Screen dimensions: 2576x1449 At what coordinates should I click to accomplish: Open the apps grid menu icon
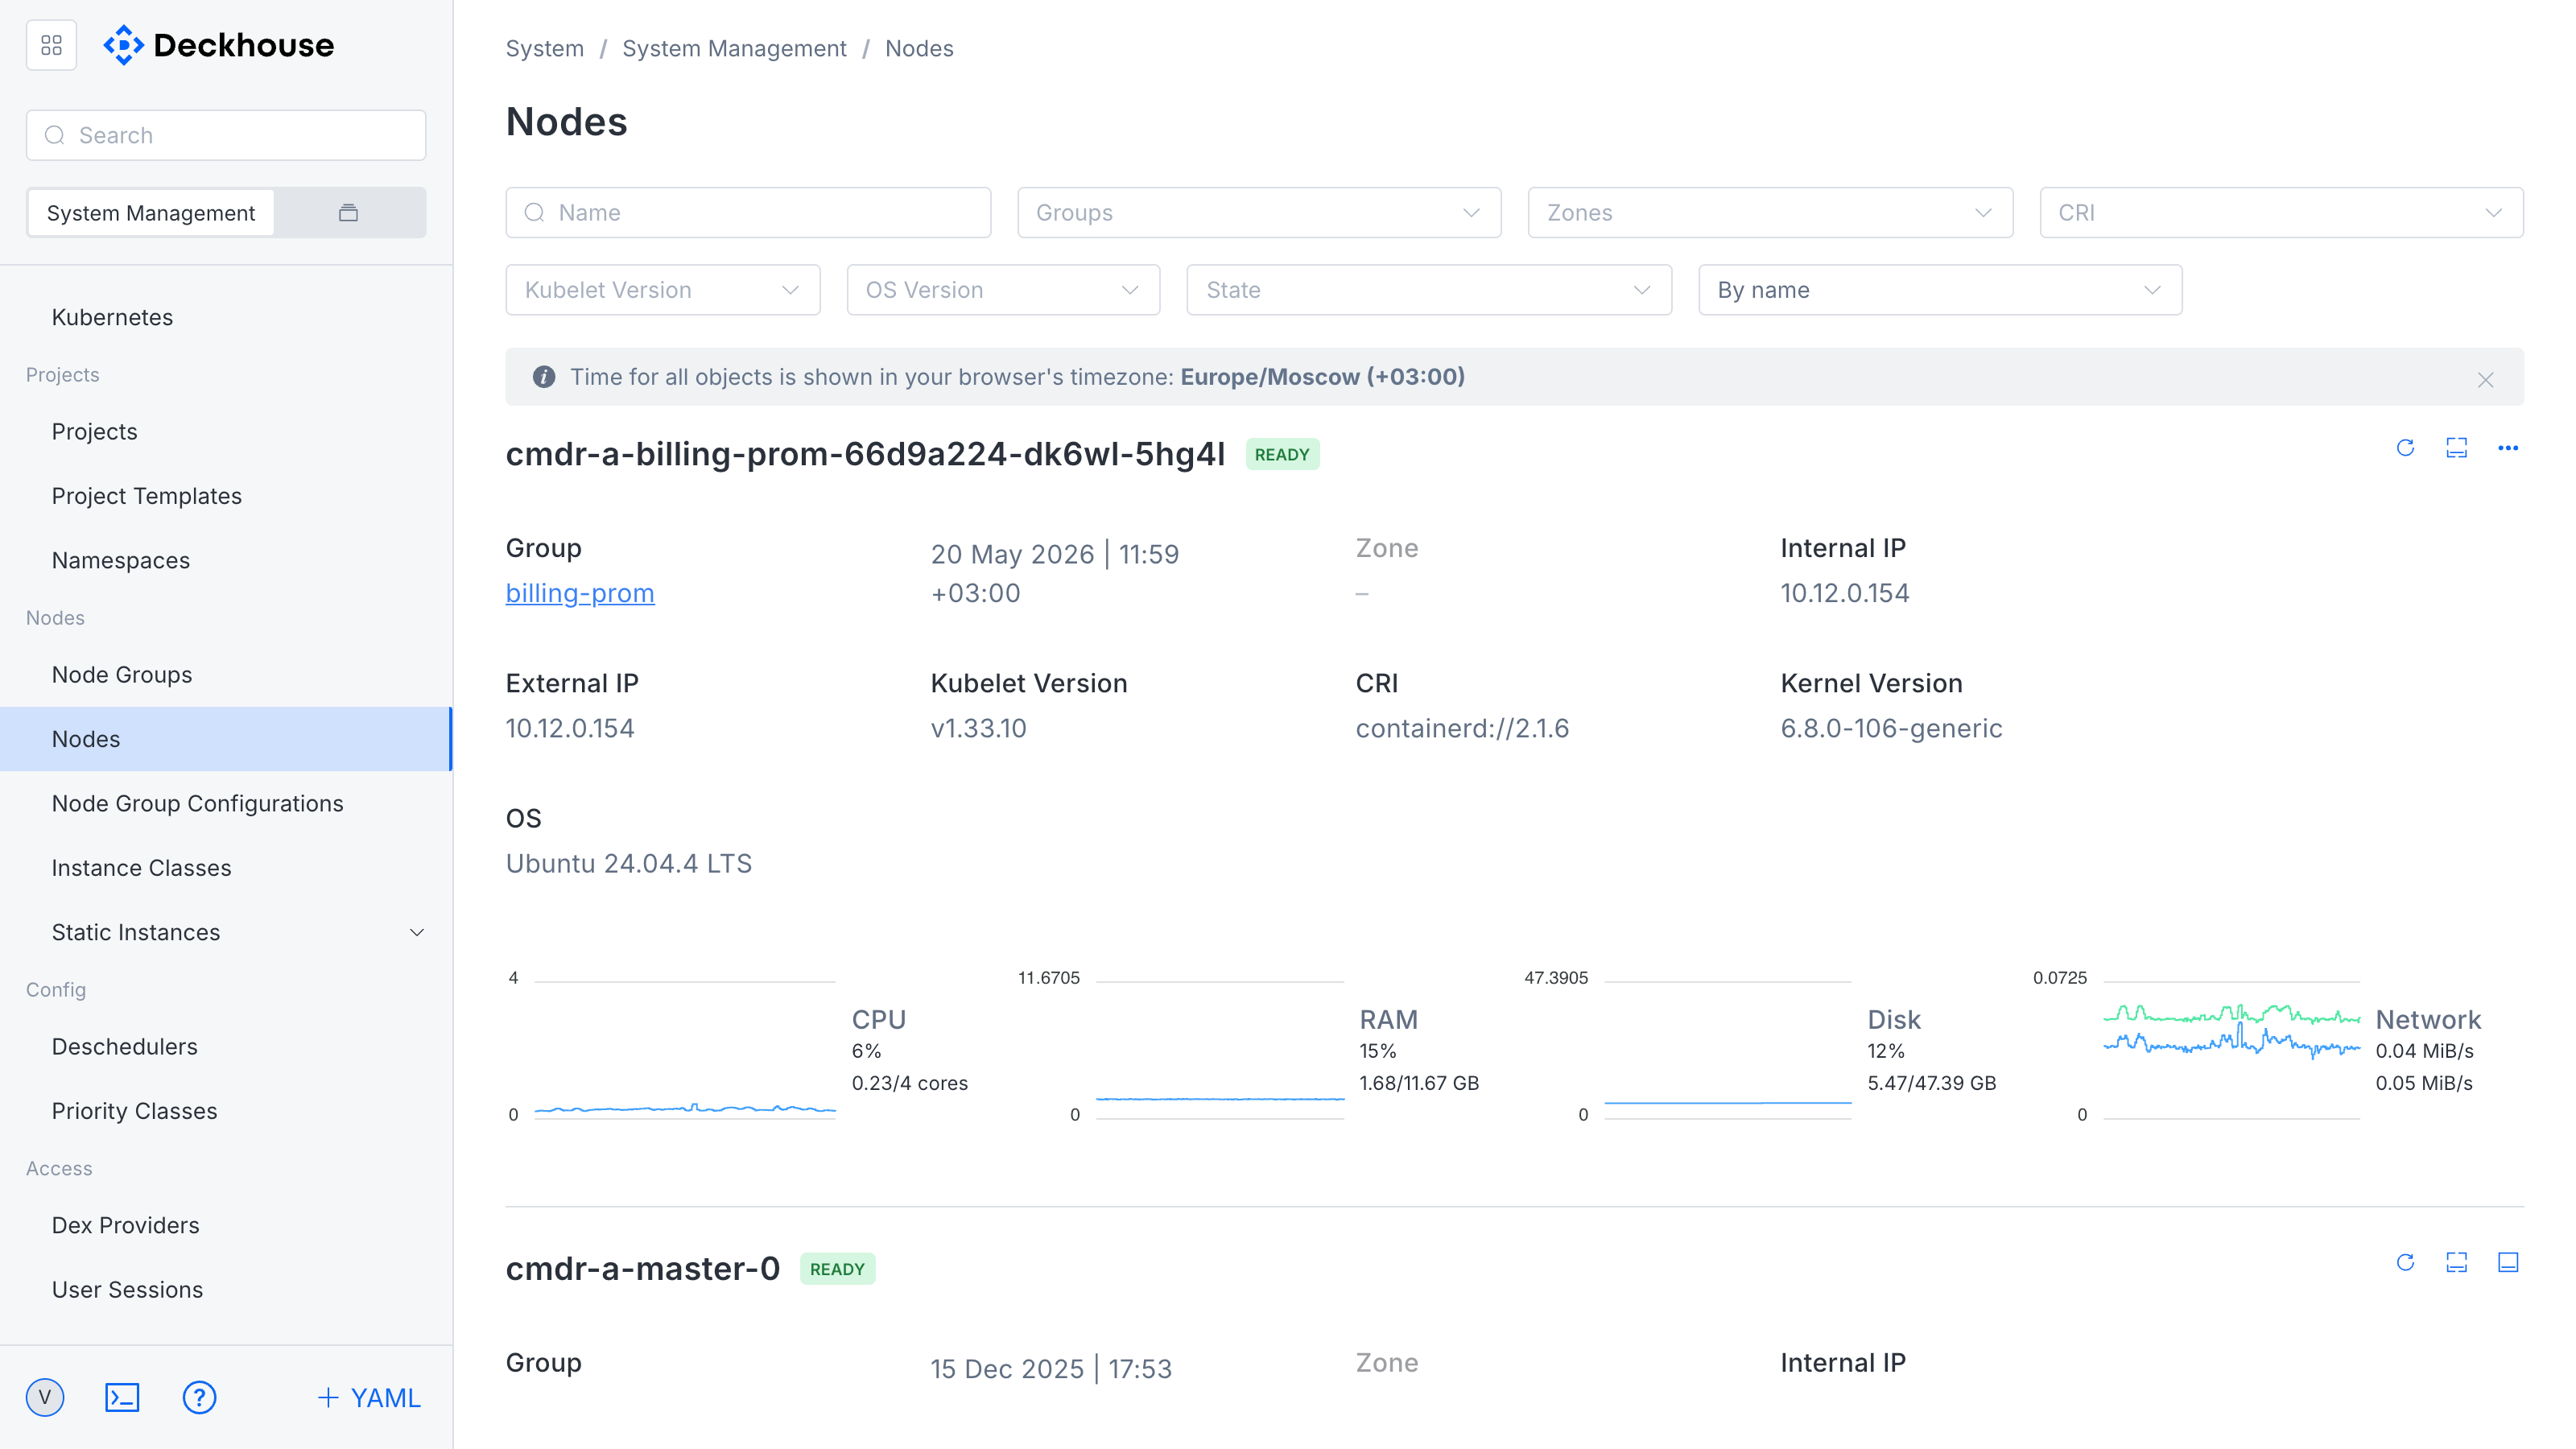[x=51, y=45]
